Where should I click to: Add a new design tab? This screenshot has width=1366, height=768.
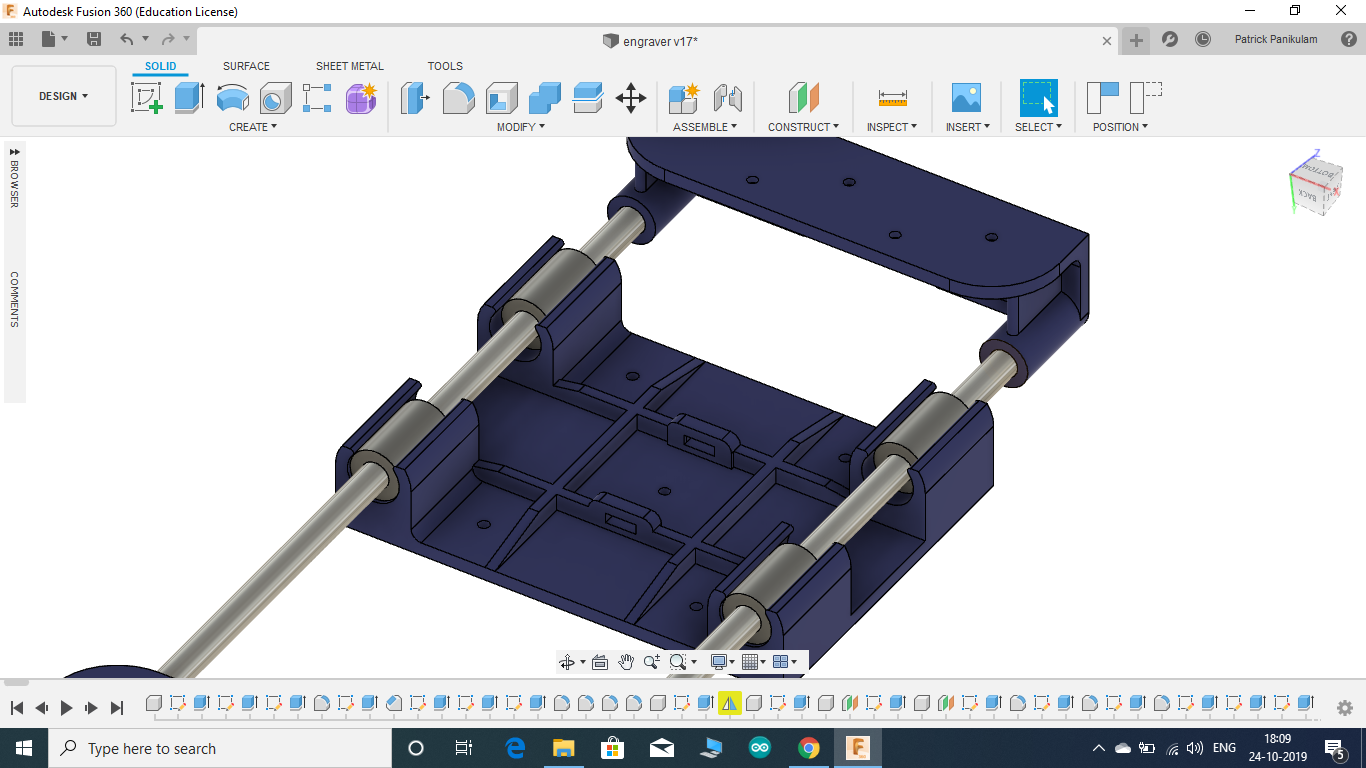coord(1135,40)
